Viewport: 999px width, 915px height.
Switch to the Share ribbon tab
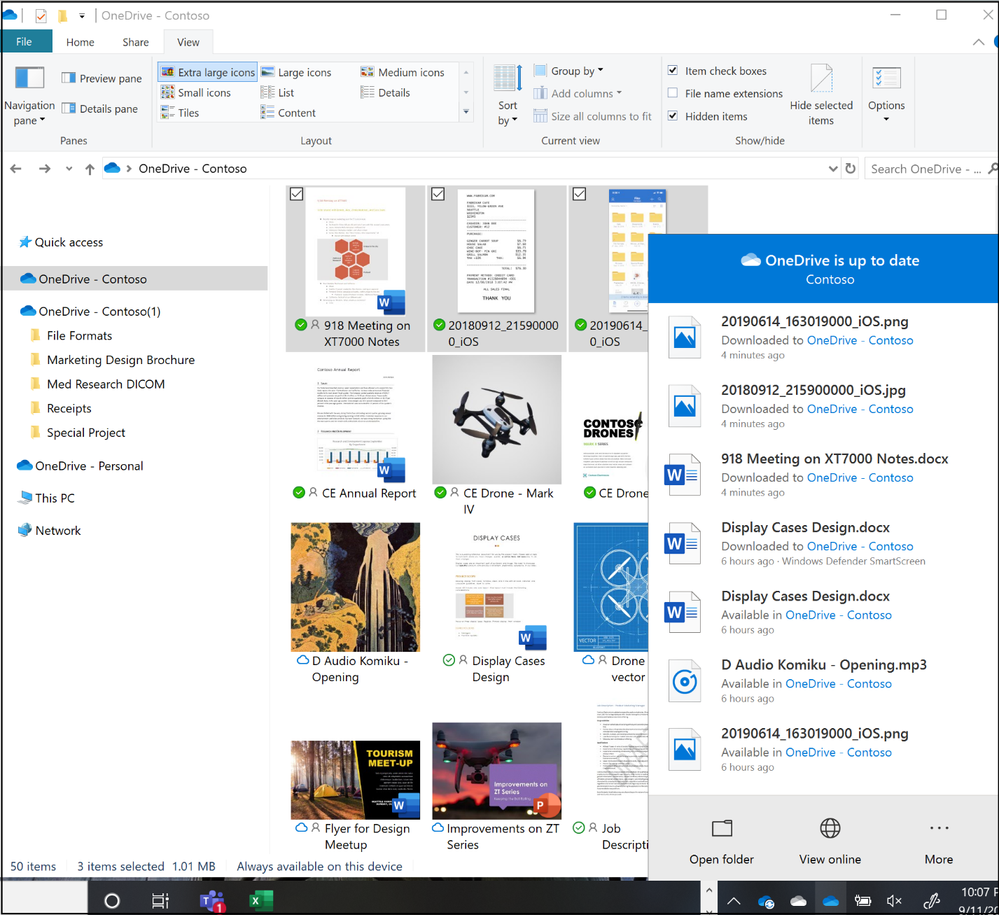[x=136, y=42]
